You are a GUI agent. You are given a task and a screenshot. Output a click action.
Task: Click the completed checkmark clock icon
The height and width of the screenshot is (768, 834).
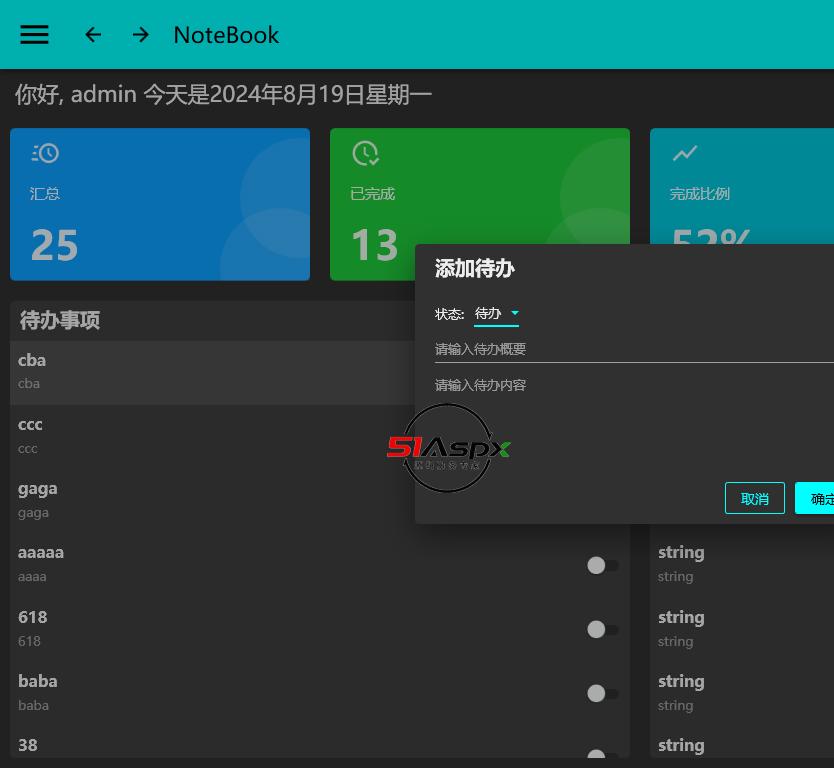pos(365,153)
